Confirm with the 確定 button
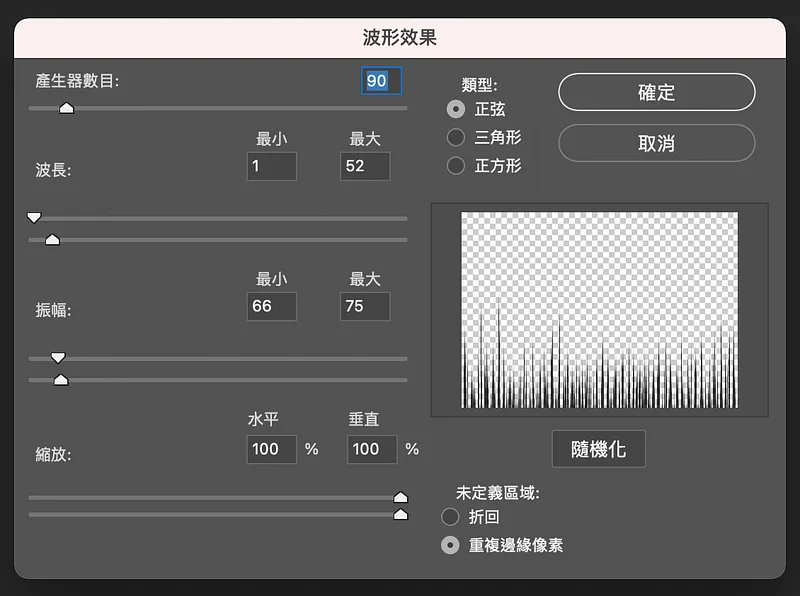This screenshot has height=596, width=800. click(657, 92)
